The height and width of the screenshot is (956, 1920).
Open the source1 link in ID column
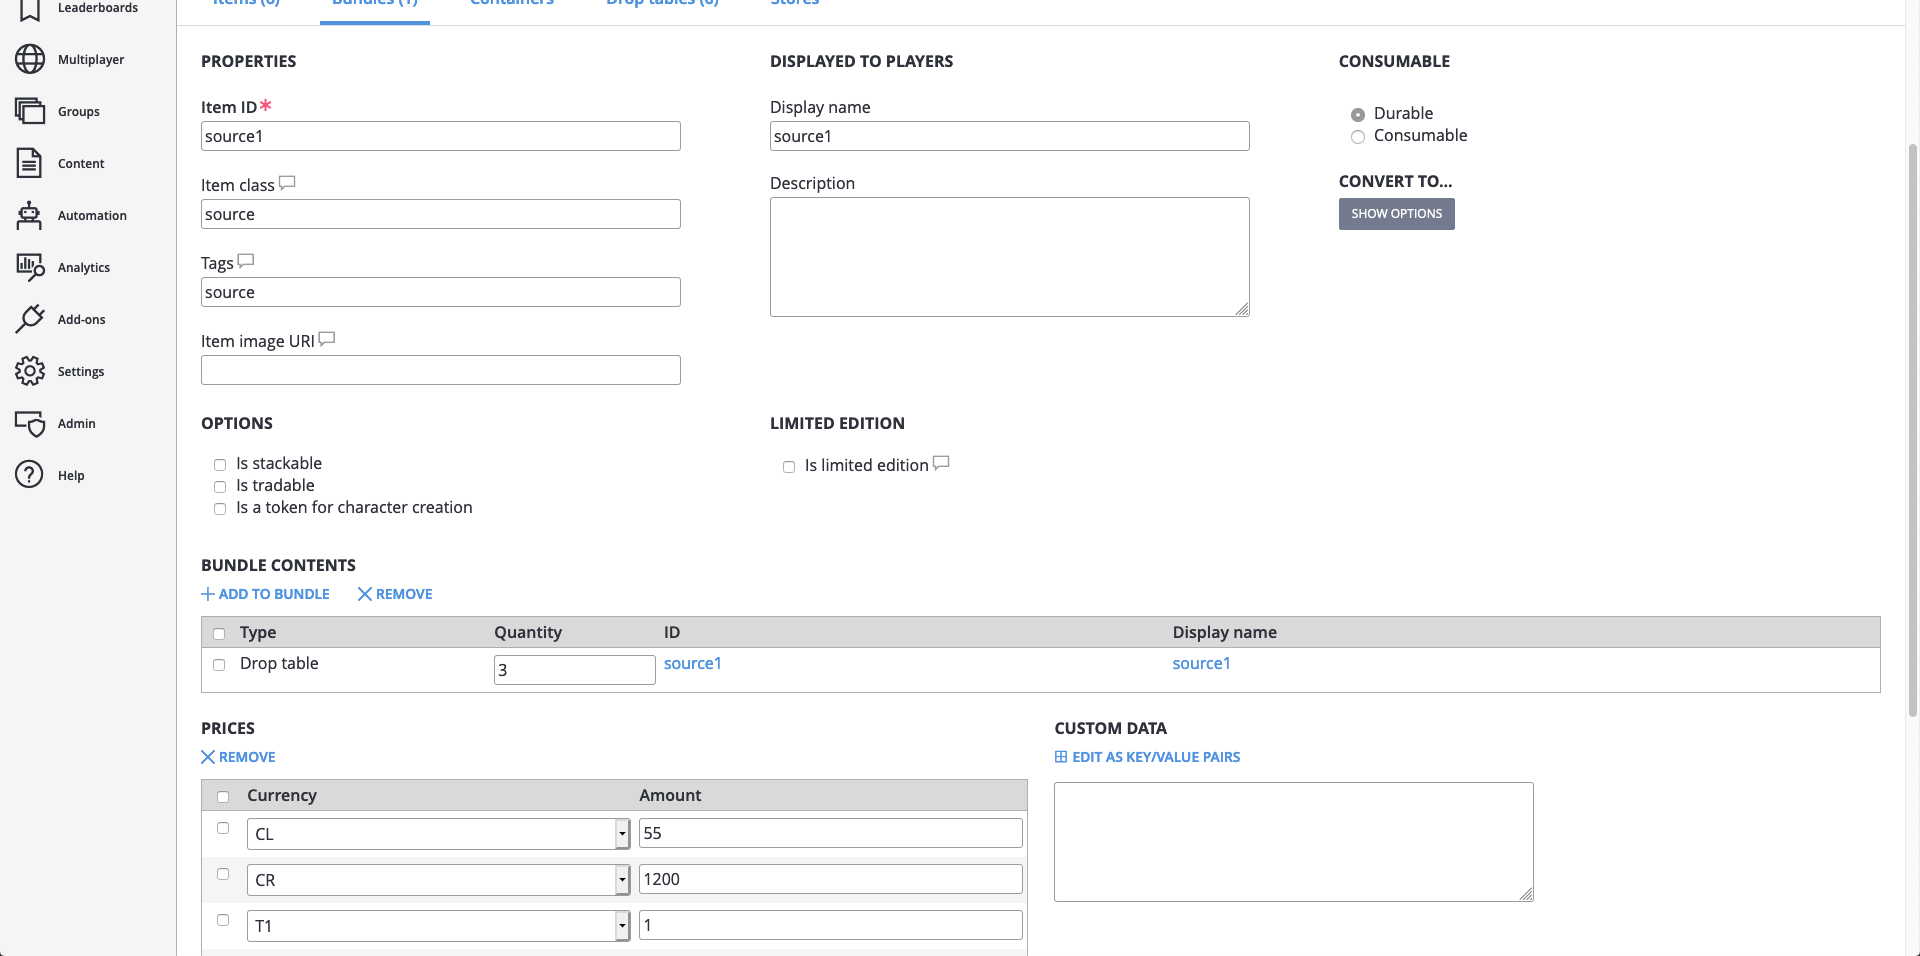tap(692, 663)
